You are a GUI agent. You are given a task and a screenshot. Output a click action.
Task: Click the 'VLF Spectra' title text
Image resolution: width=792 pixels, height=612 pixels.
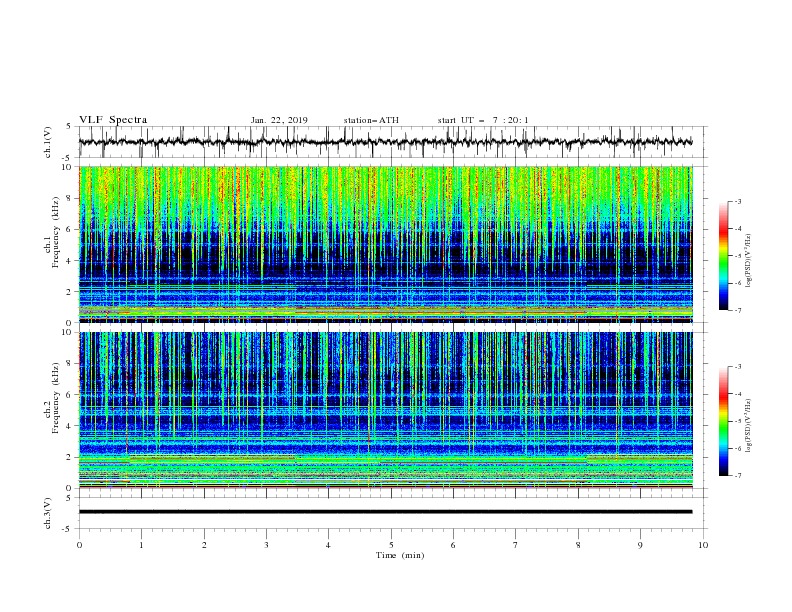click(113, 120)
